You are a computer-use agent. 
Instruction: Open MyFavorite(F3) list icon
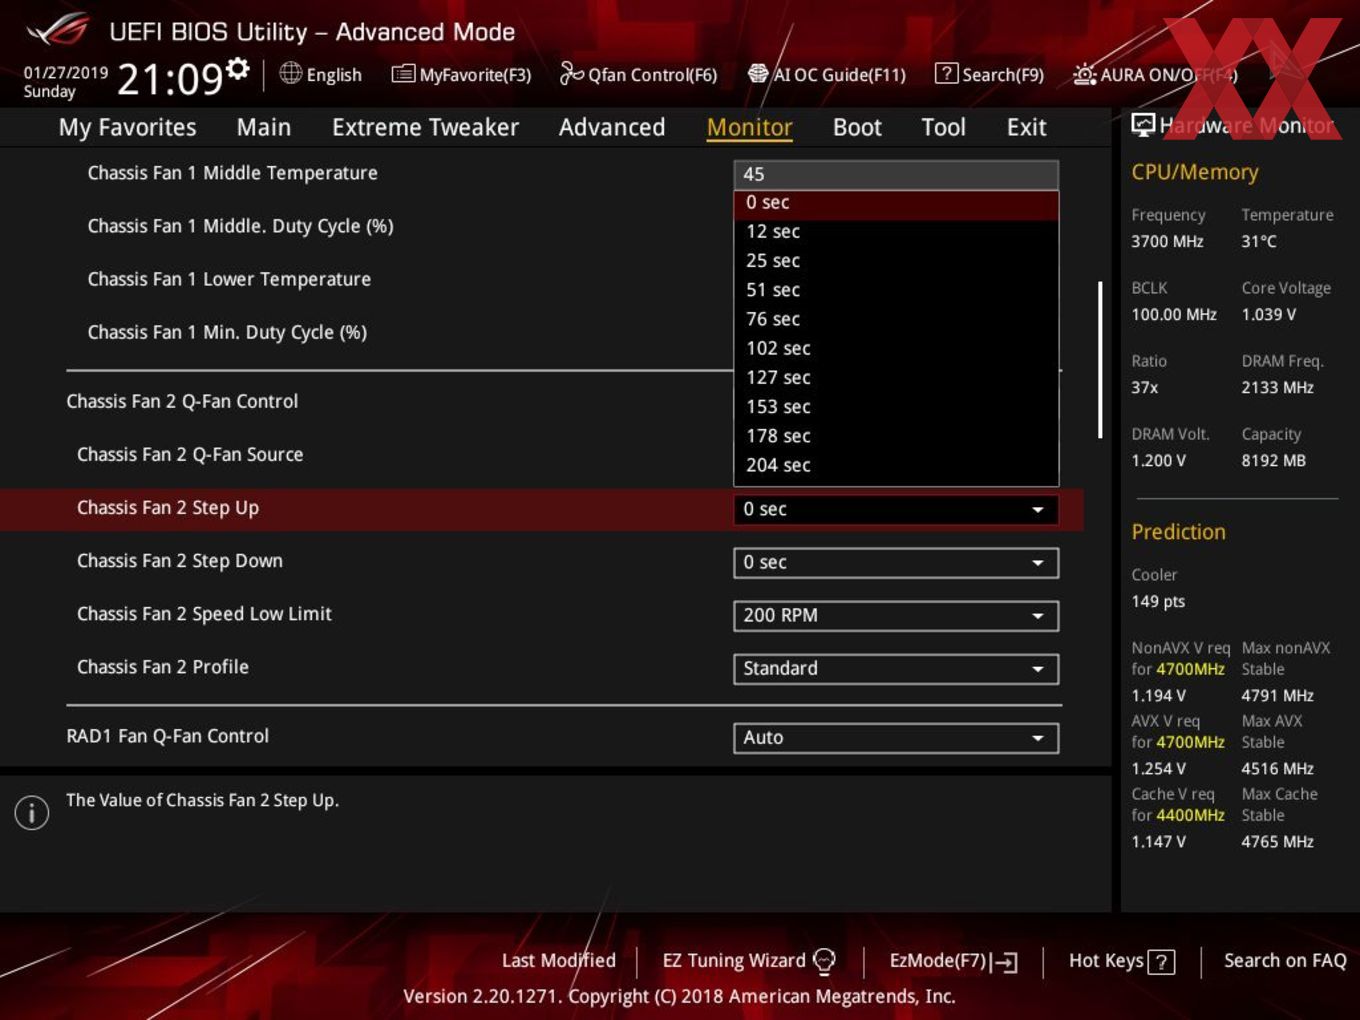pyautogui.click(x=403, y=74)
